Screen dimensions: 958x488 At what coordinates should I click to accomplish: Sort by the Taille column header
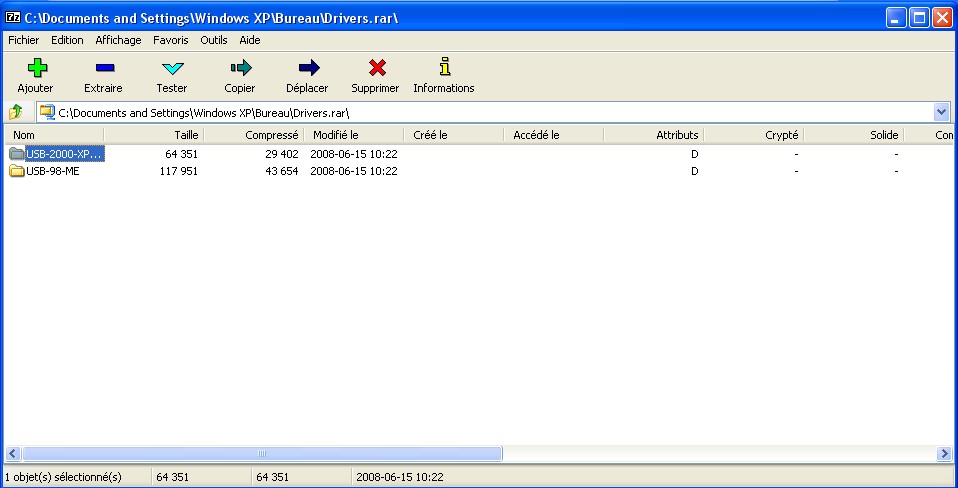[x=154, y=135]
